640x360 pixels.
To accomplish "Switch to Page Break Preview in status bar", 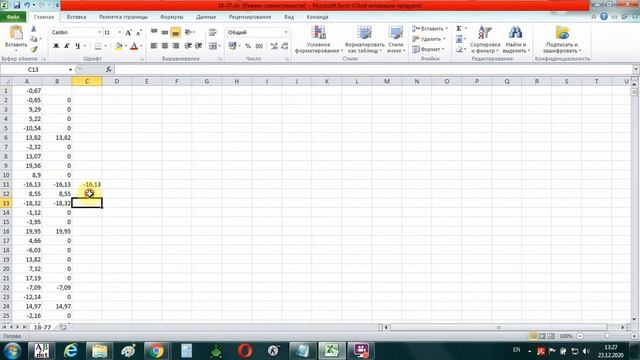I will tap(551, 336).
